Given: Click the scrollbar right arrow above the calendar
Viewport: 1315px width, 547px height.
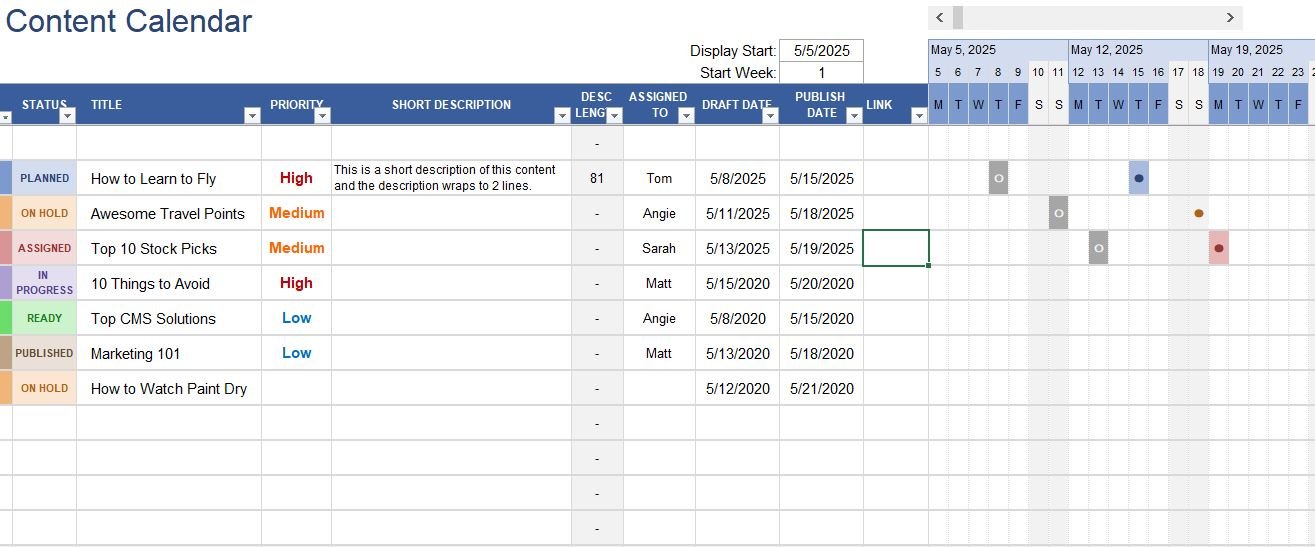Looking at the screenshot, I should tap(1230, 18).
